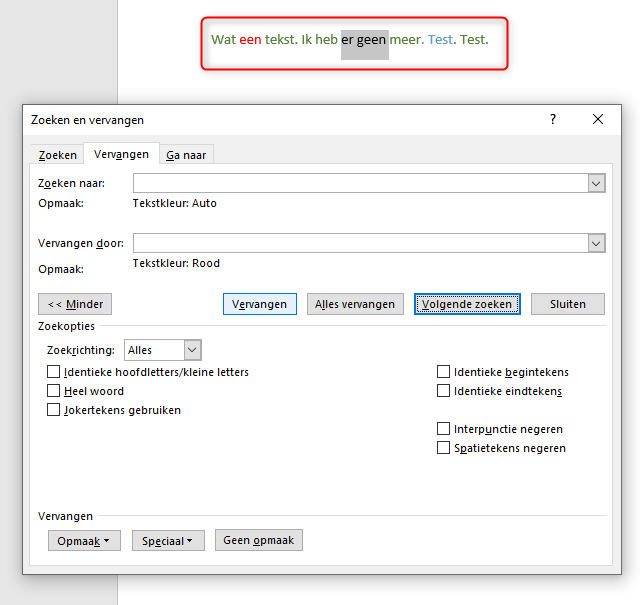Toggle Interpunctie negeren checkbox
The image size is (640, 605).
(444, 429)
